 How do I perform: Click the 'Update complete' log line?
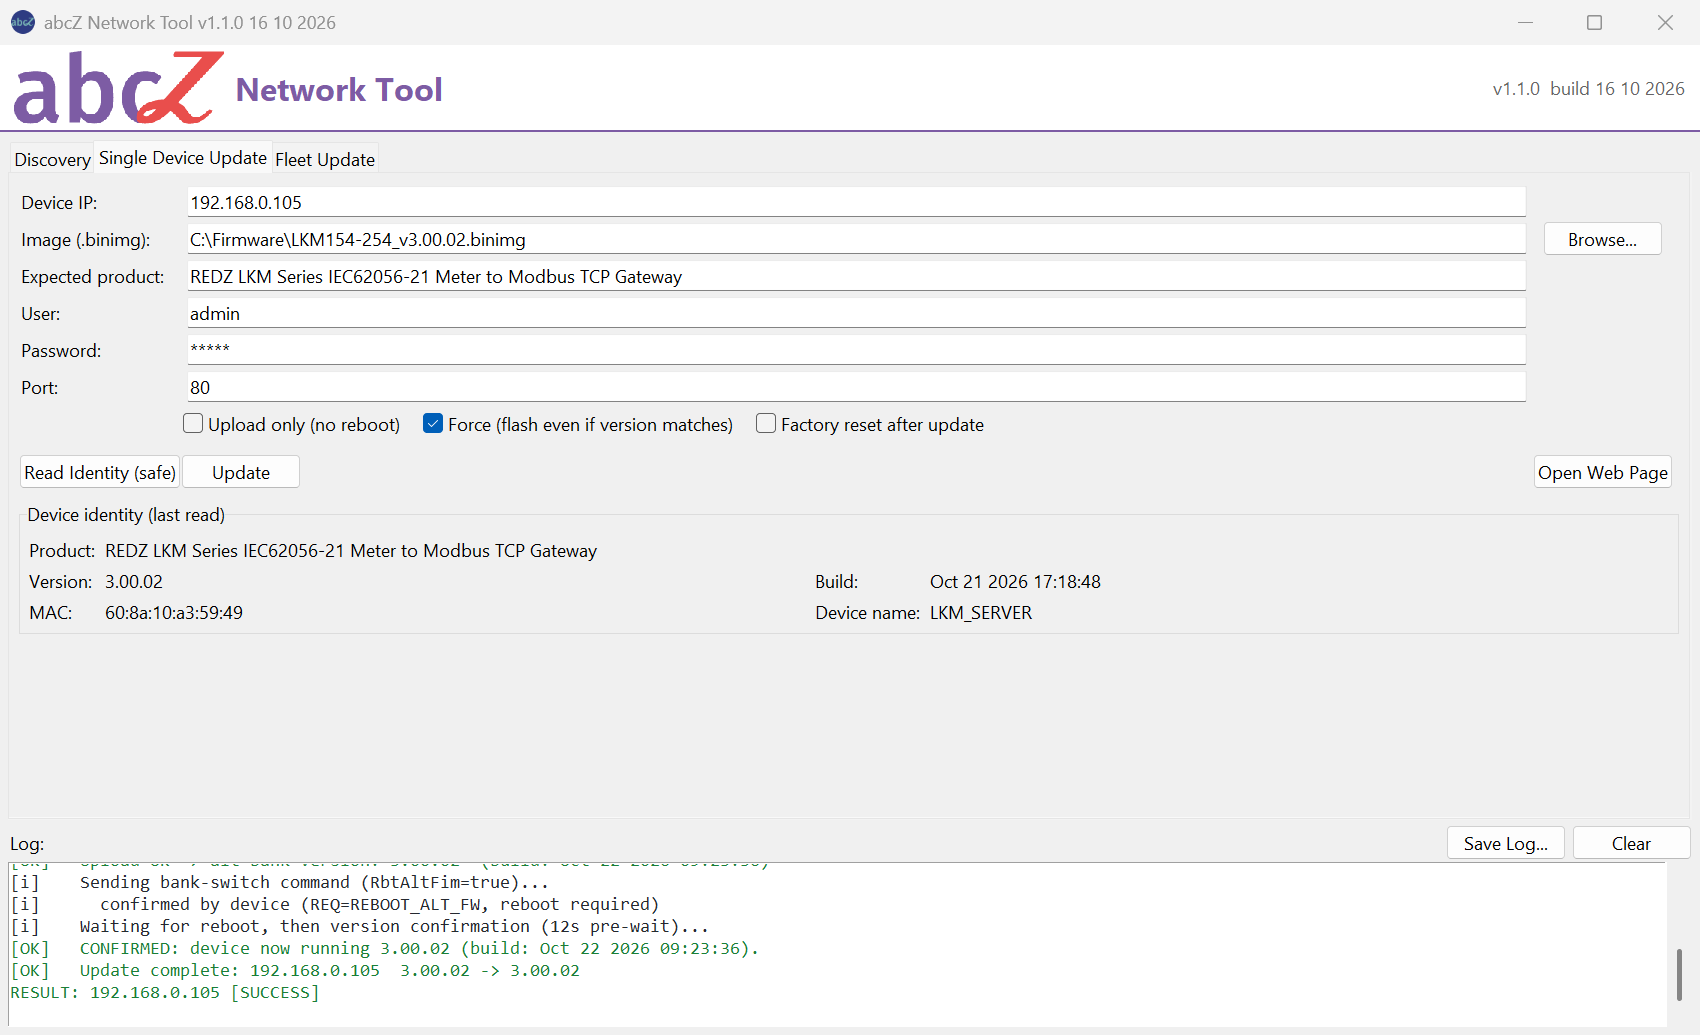pyautogui.click(x=295, y=970)
